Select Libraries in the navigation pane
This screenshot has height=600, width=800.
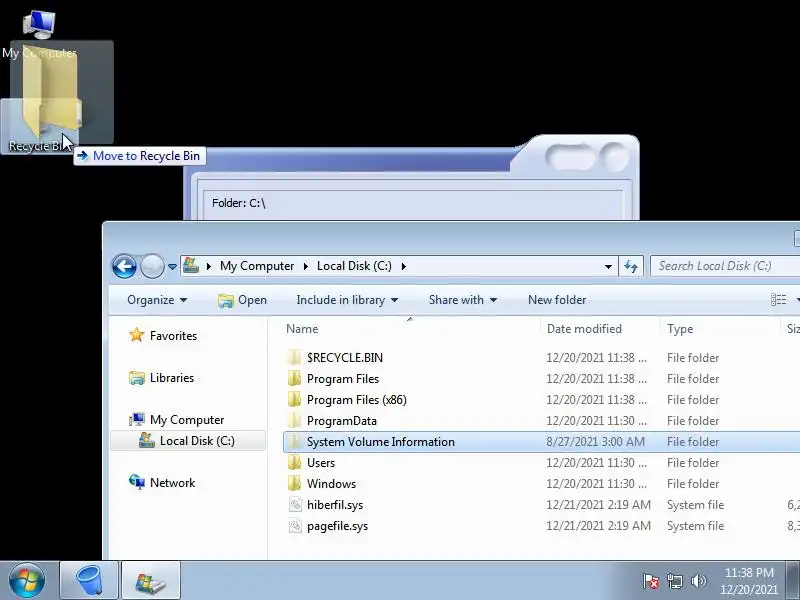pyautogui.click(x=171, y=378)
